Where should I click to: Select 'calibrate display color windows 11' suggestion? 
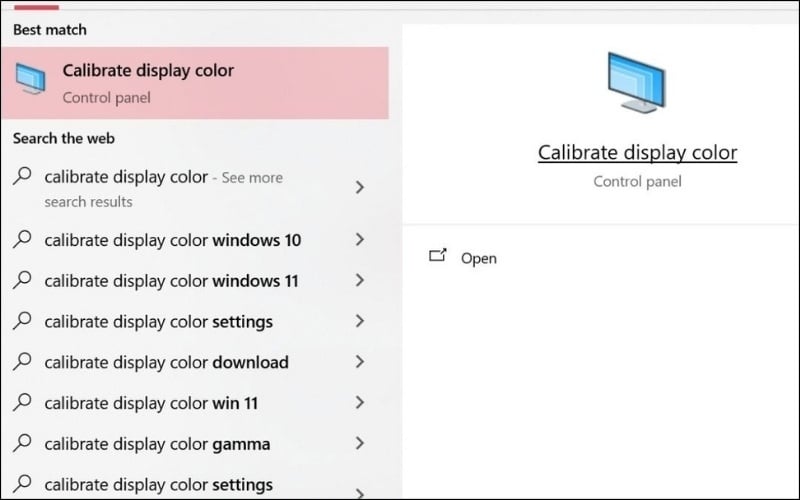(195, 281)
